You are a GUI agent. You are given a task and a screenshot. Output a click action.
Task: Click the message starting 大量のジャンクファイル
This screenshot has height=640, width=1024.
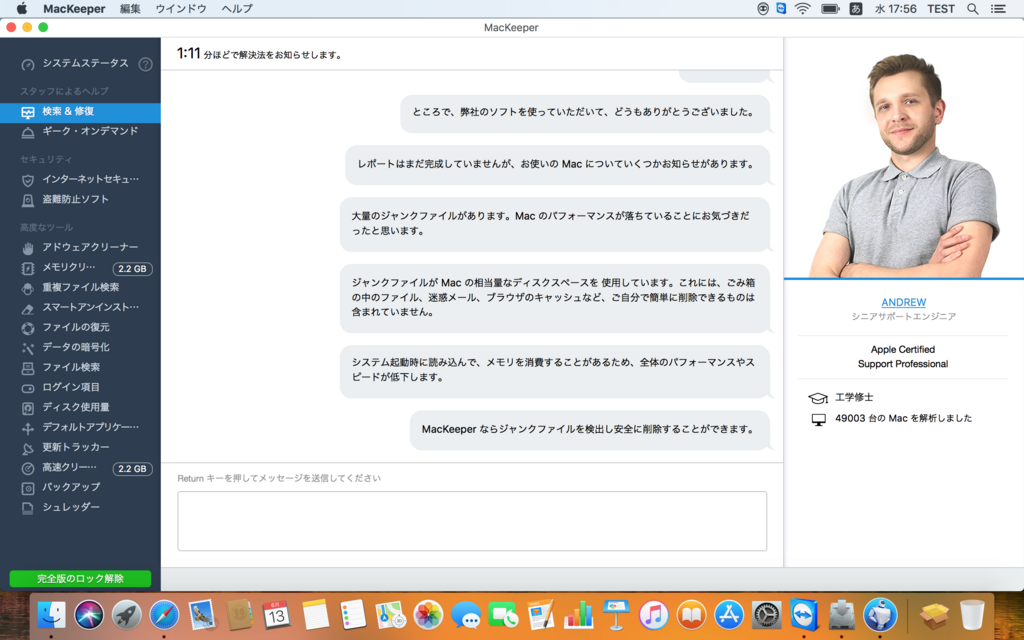[x=554, y=223]
